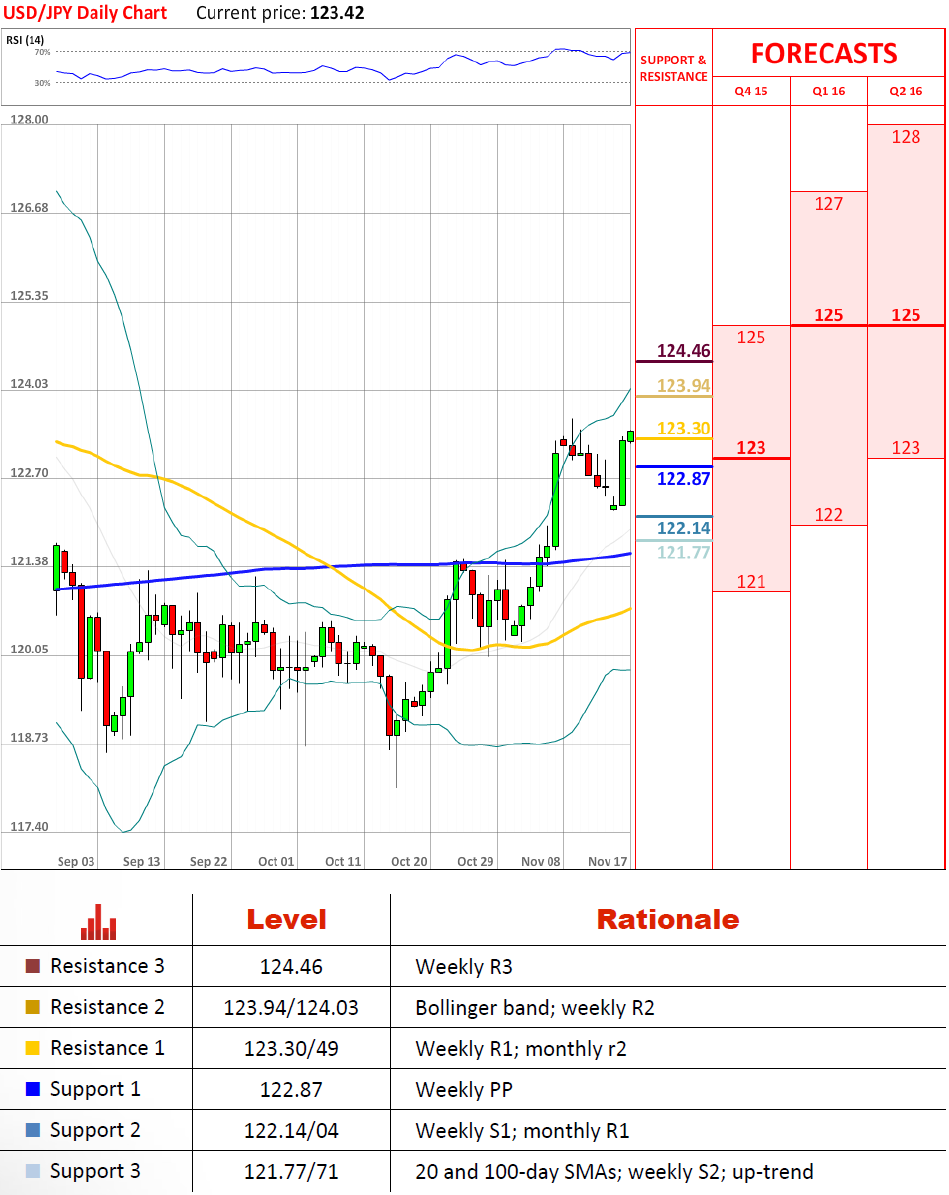Click bold 123 in Q4 15 column
949x1195 pixels.
tap(751, 448)
